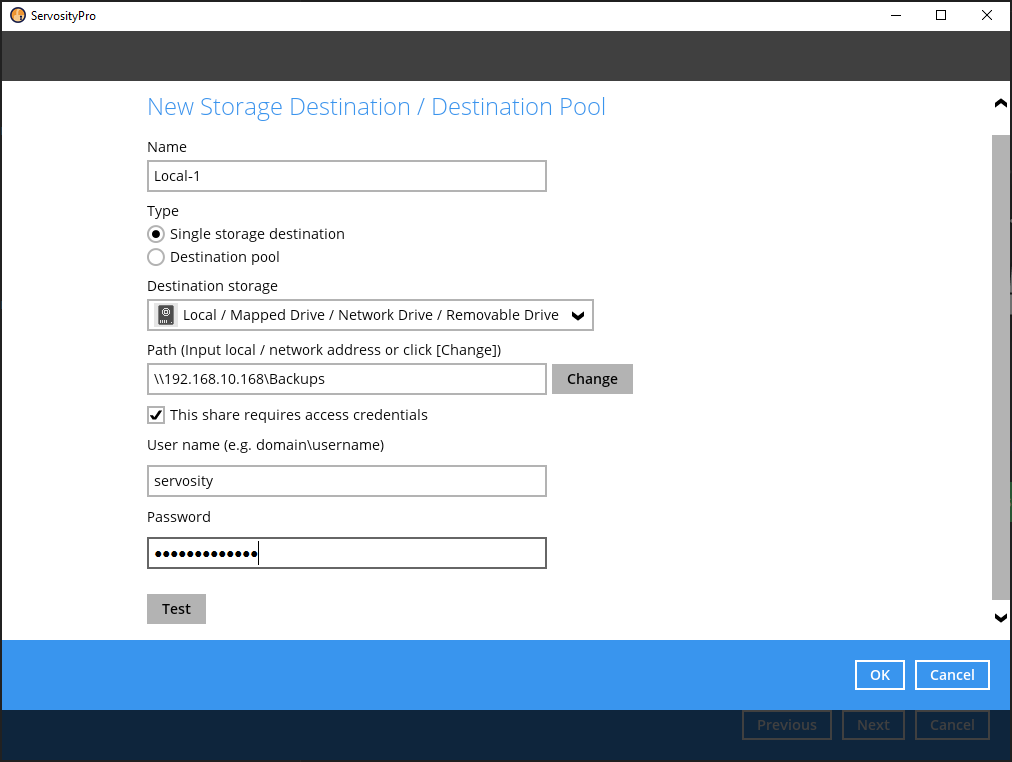Click the User name field showing servosity
Viewport: 1012px width, 762px height.
click(346, 480)
